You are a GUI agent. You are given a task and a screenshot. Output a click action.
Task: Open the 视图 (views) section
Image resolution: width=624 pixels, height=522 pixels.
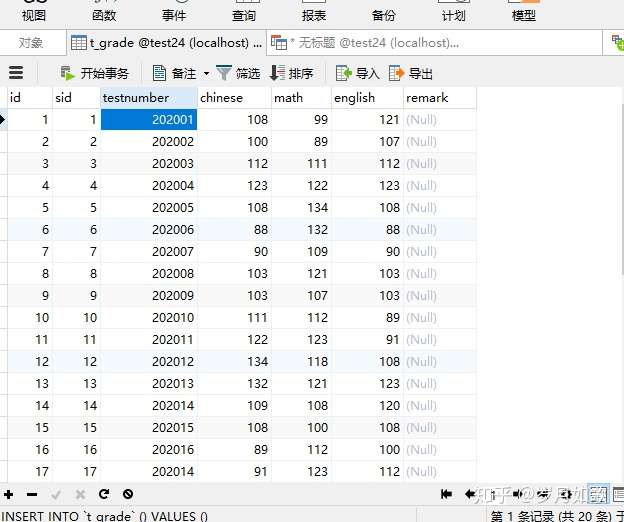[34, 12]
